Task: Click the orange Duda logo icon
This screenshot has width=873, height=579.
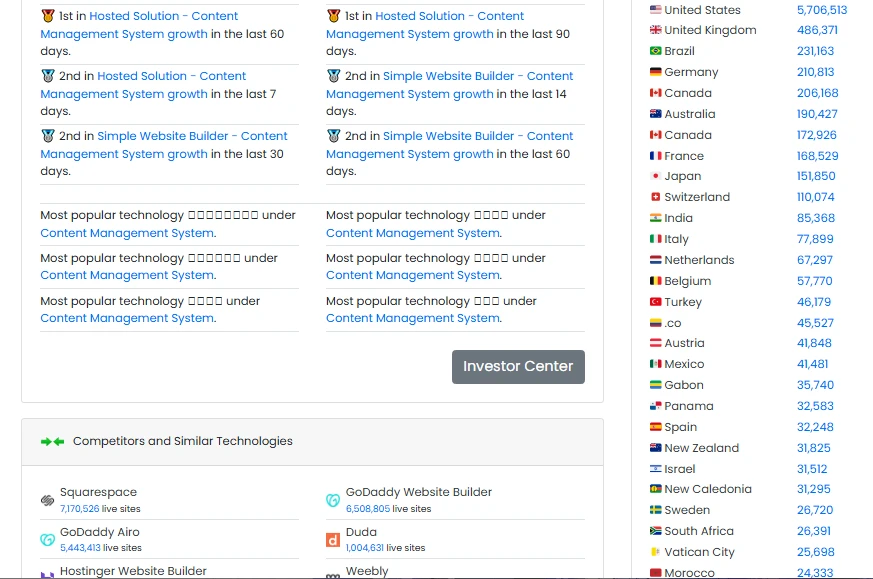Action: tap(333, 540)
